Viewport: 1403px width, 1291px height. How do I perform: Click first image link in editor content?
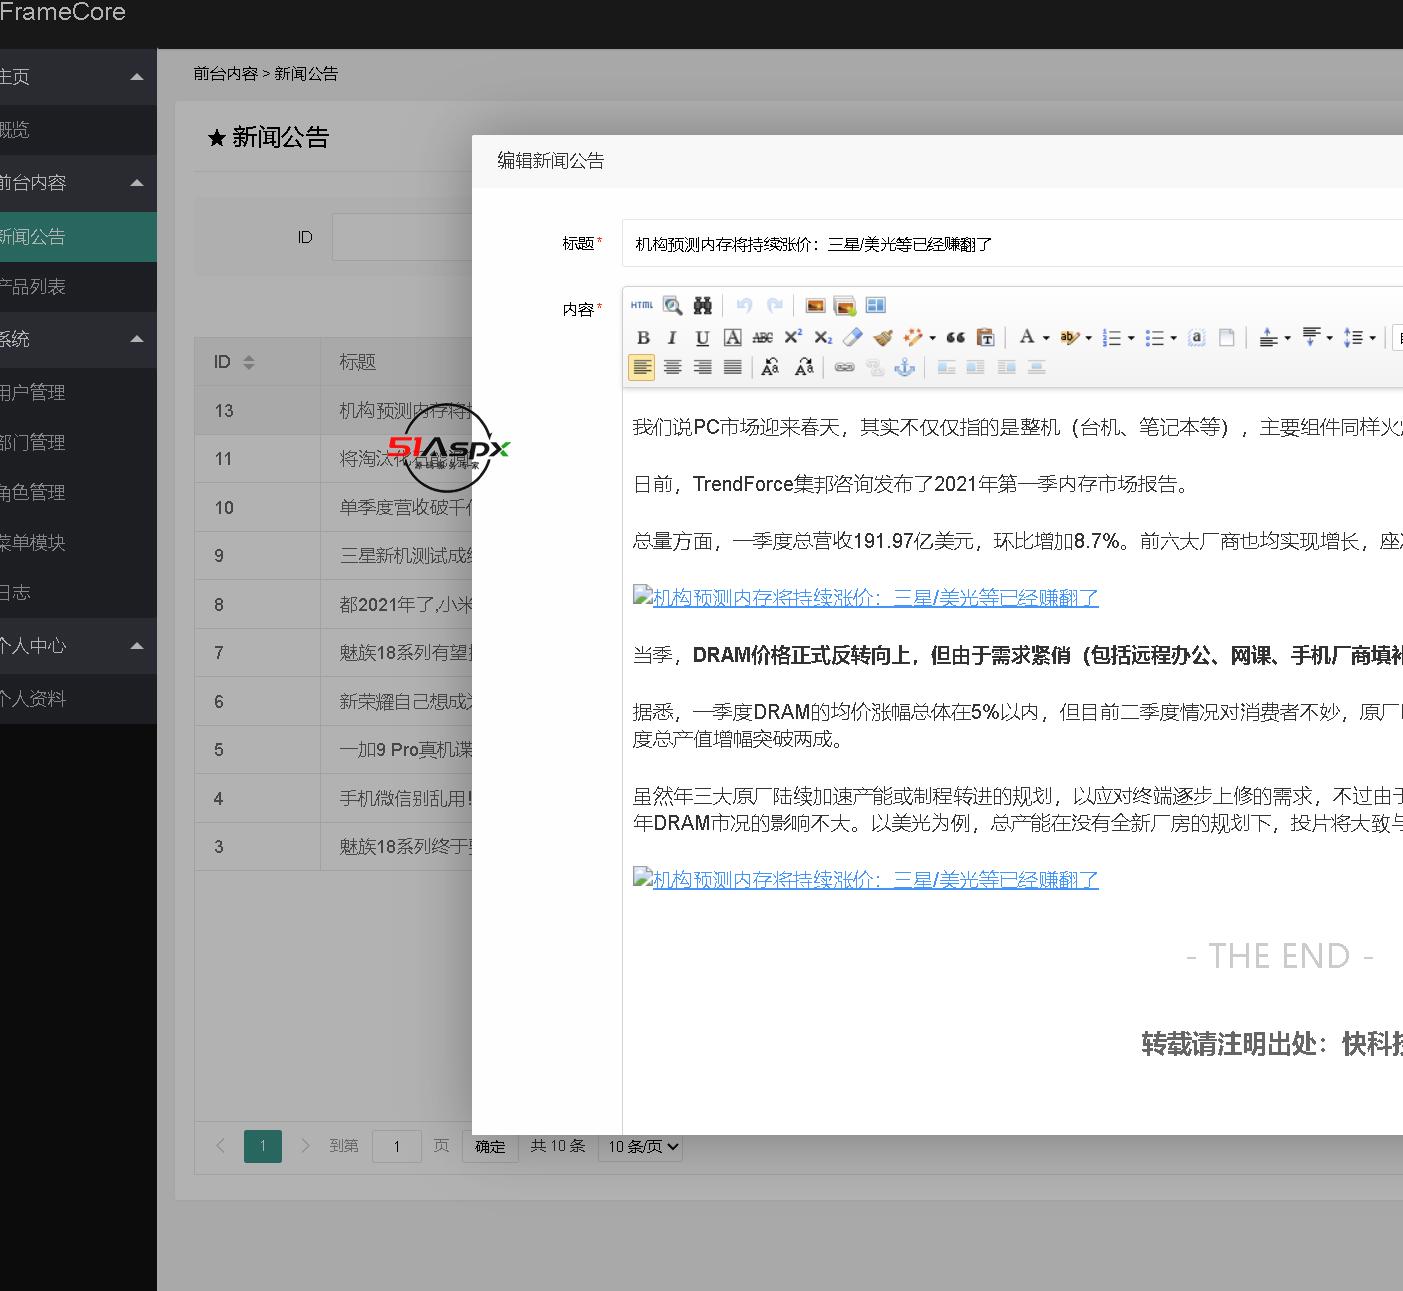(x=866, y=597)
